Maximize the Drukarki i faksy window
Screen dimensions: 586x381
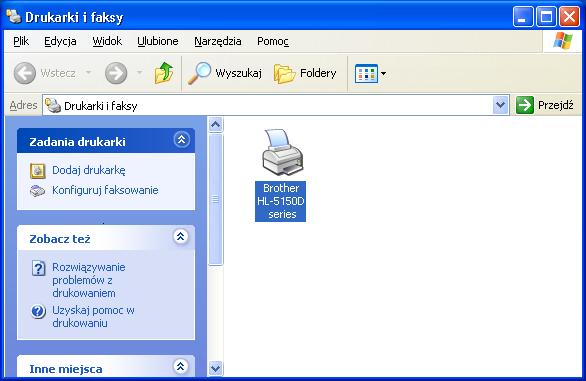546,17
